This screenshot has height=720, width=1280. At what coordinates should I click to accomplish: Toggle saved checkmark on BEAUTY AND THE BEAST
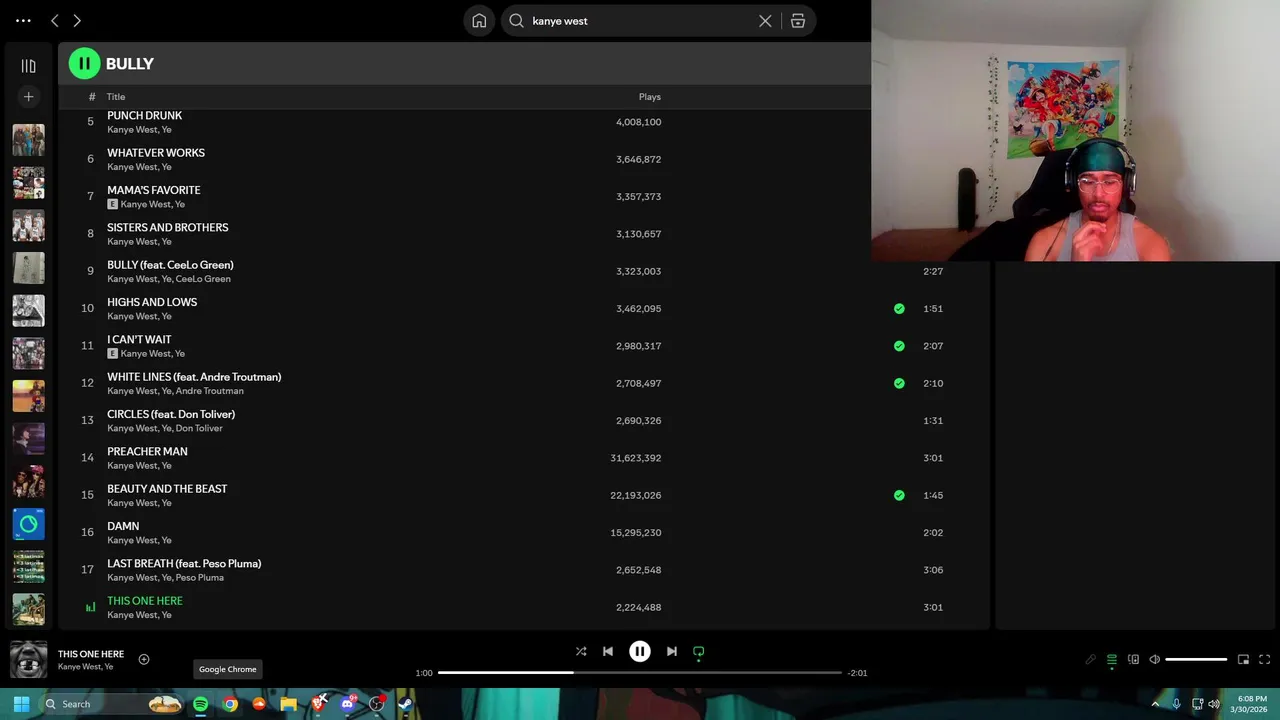[899, 495]
